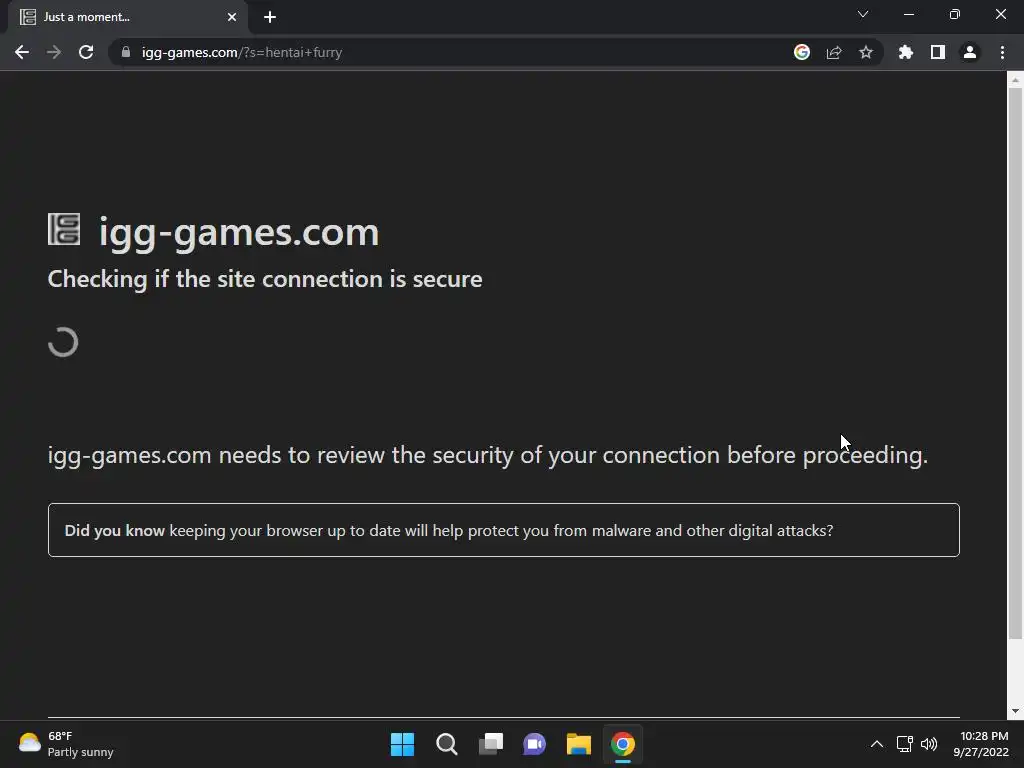Click the igg-games logo icon on page
This screenshot has width=1024, height=768.
(64, 229)
